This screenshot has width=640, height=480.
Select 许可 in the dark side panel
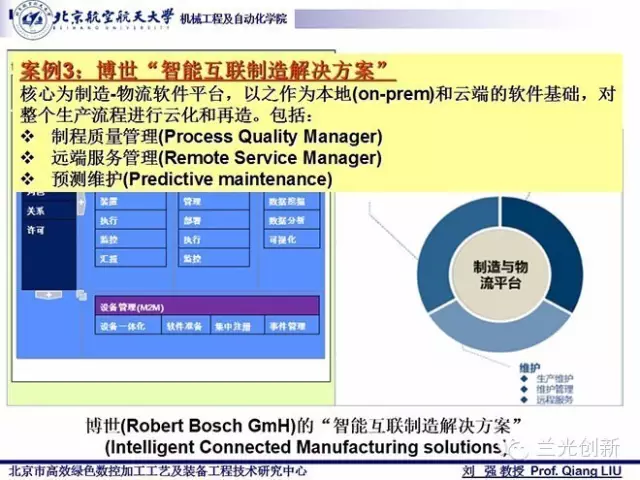click(36, 230)
